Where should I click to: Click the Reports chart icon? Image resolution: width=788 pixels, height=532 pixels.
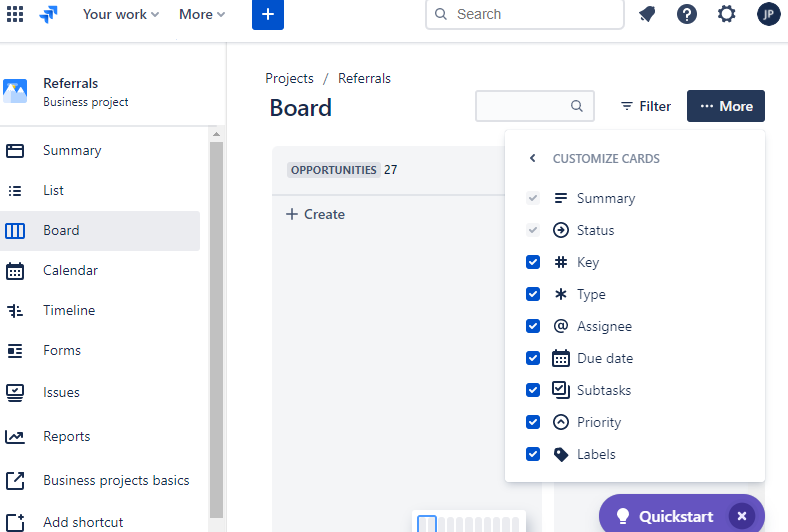(x=15, y=437)
